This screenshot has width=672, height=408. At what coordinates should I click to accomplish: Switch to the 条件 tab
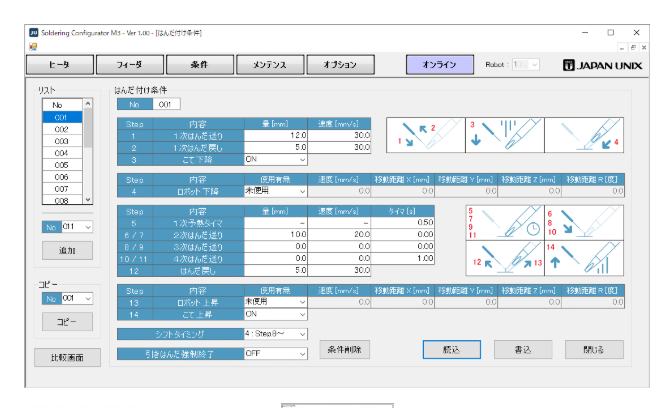pos(200,65)
